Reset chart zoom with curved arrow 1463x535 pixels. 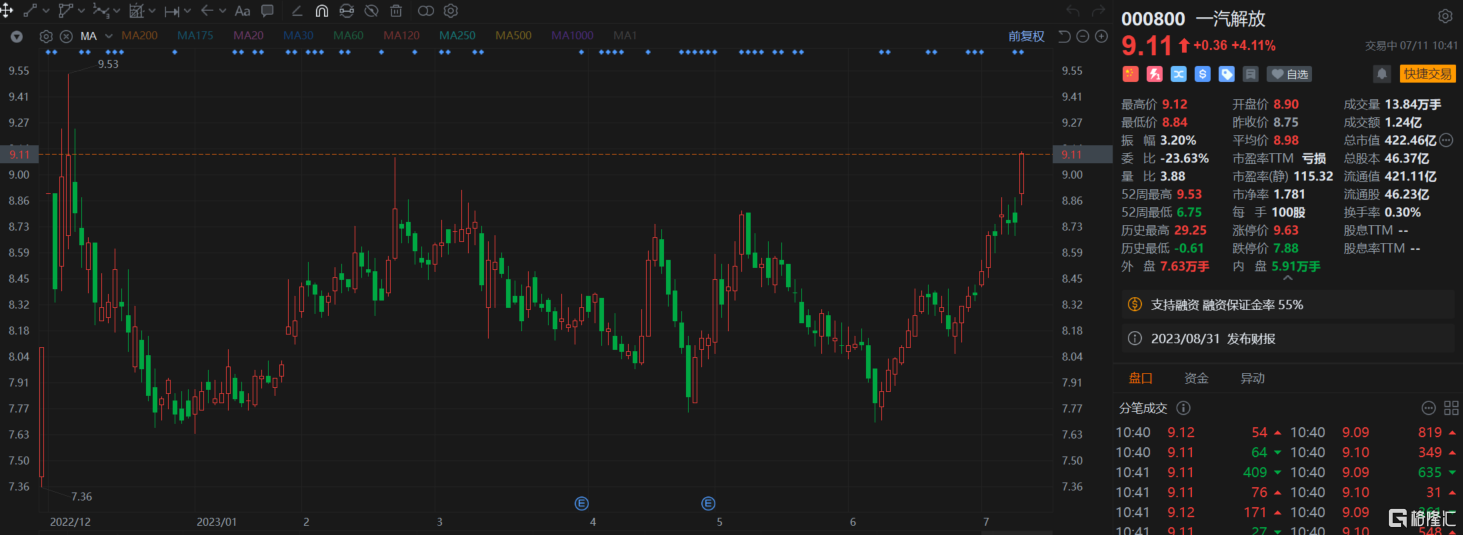[1064, 36]
